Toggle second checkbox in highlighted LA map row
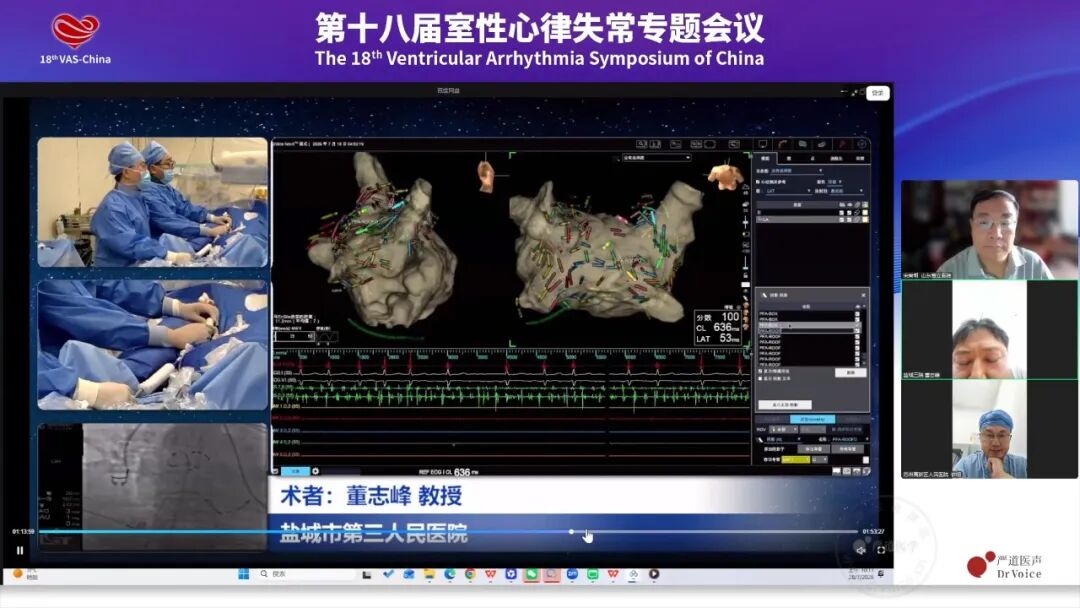Screen dimensions: 1080x608 [849, 220]
